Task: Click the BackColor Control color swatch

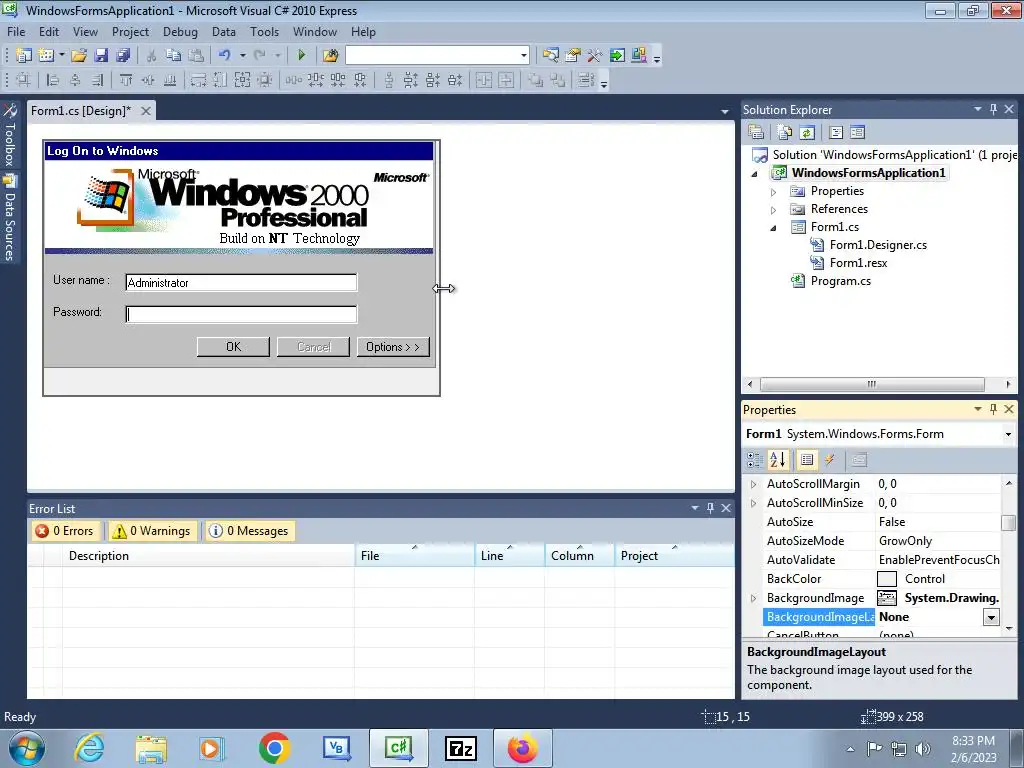Action: pyautogui.click(x=886, y=579)
